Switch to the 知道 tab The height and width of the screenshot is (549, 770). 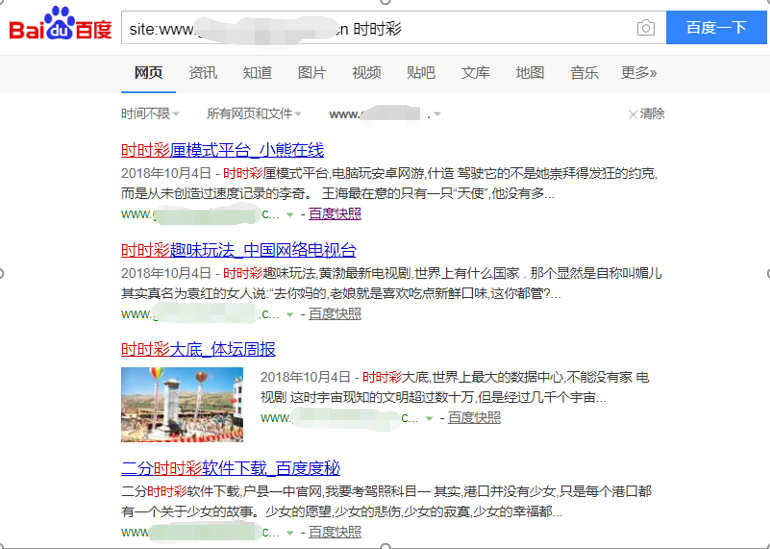pos(257,73)
